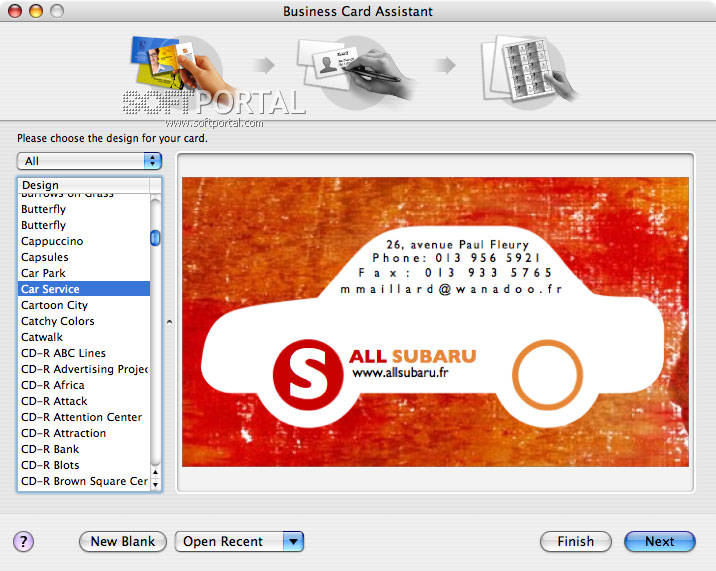716x571 pixels.
Task: Click the Car Service card preview
Action: point(435,322)
